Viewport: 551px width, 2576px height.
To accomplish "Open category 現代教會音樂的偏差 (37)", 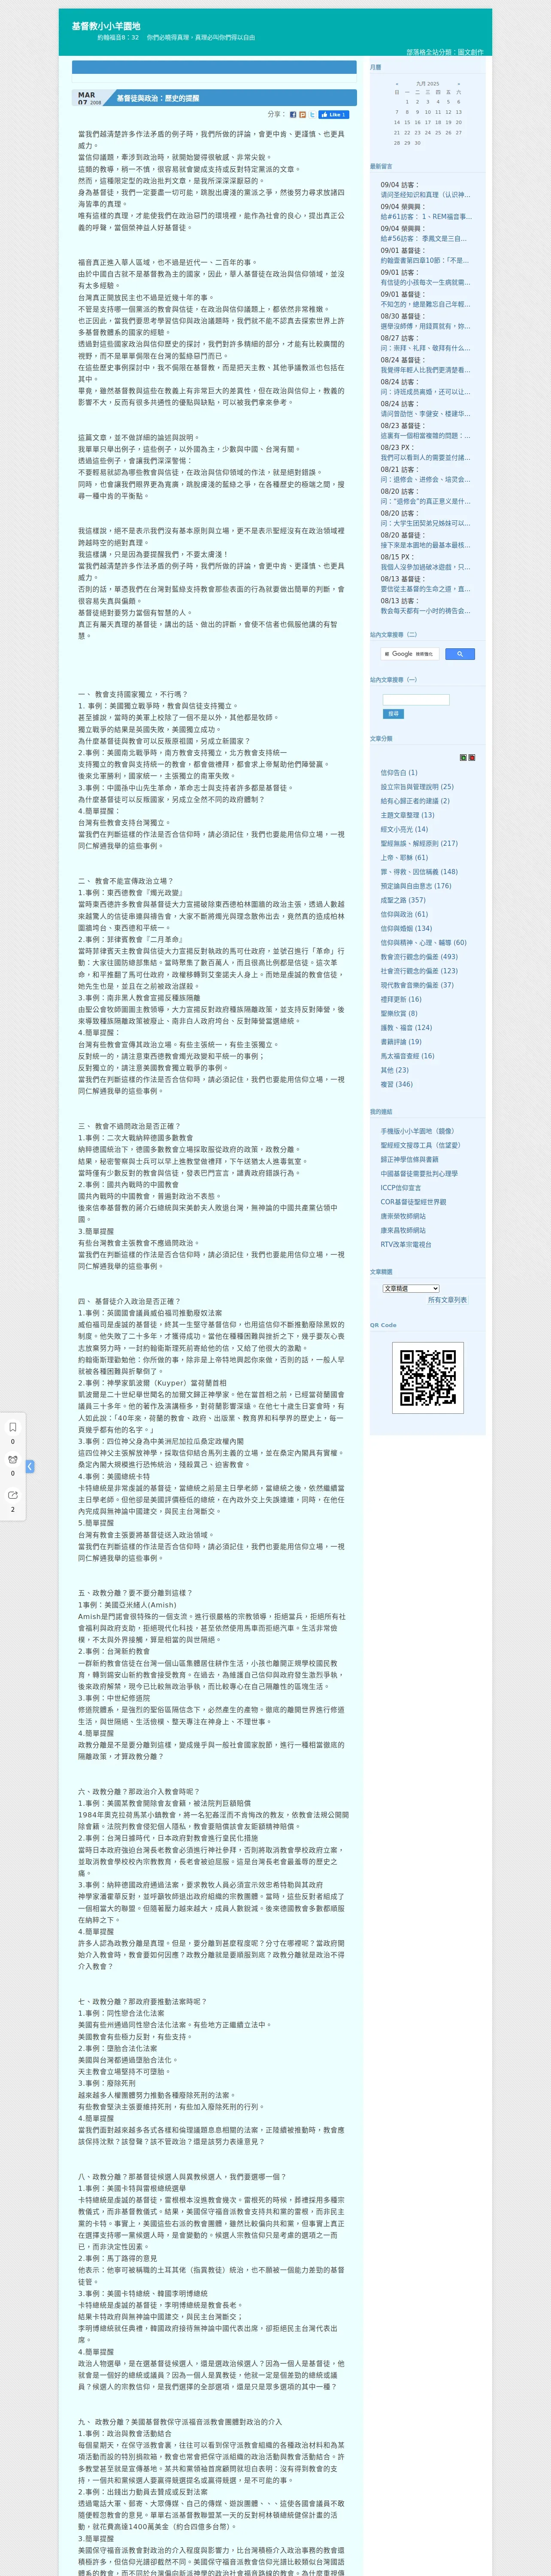I will pos(417,985).
